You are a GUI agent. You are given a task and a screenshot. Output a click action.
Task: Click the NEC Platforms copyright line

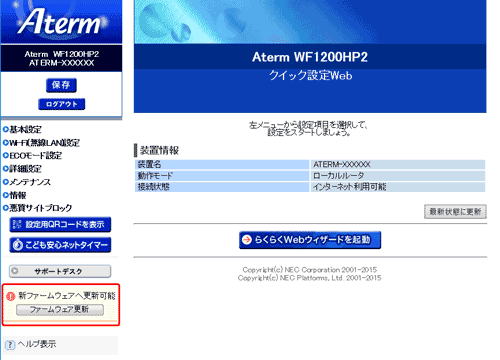310,278
